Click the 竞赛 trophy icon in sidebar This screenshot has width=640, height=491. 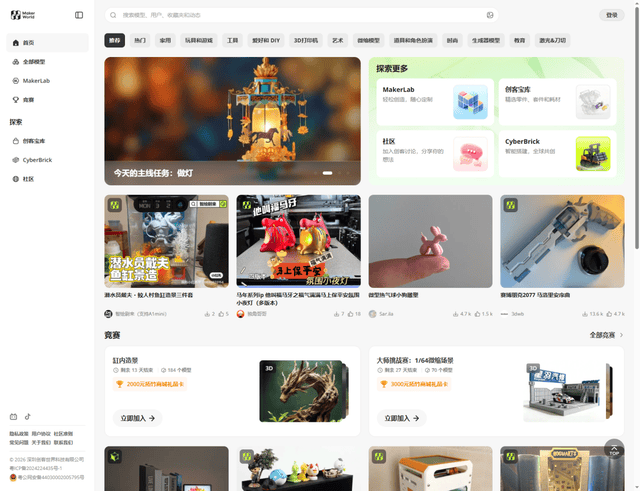coord(15,100)
